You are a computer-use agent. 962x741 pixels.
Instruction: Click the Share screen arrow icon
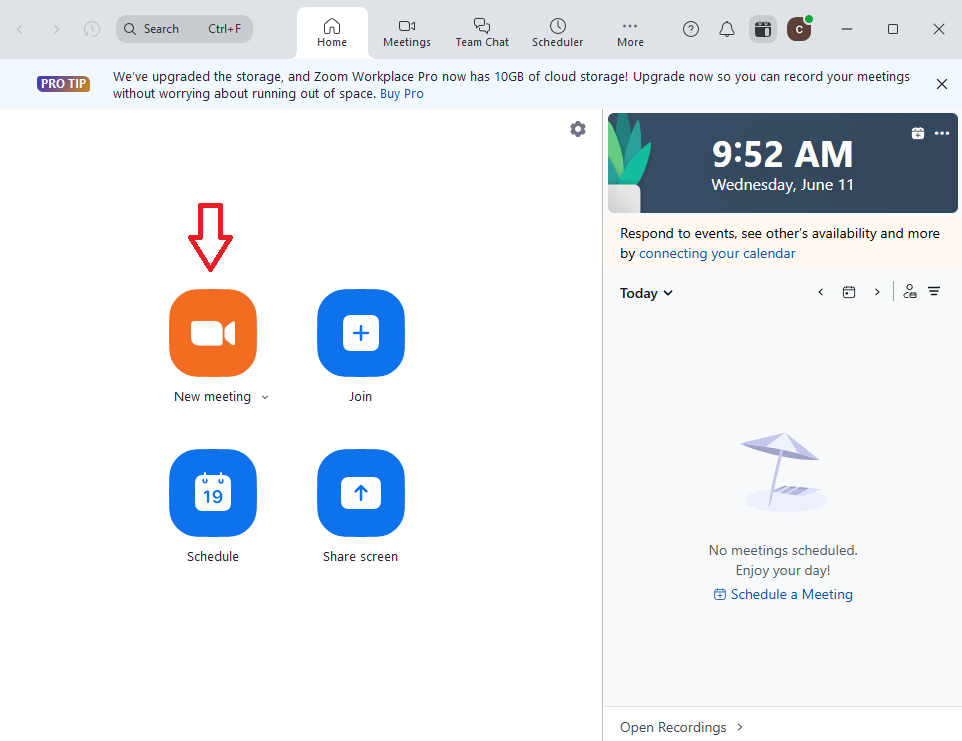pos(361,493)
